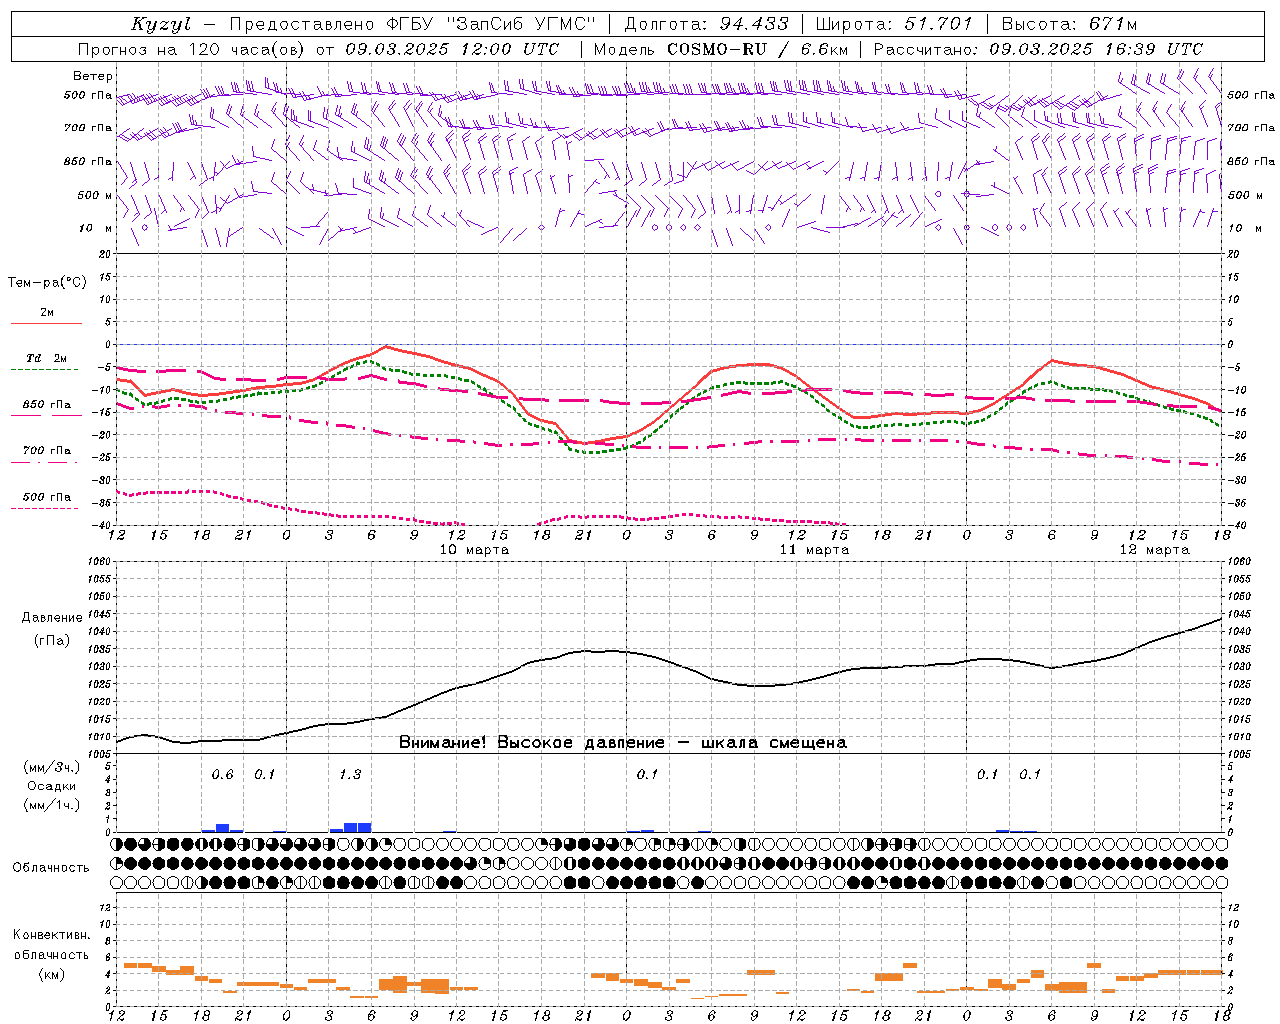Click the Облачность cloud cover label
This screenshot has width=1280, height=1024.
click(51, 868)
